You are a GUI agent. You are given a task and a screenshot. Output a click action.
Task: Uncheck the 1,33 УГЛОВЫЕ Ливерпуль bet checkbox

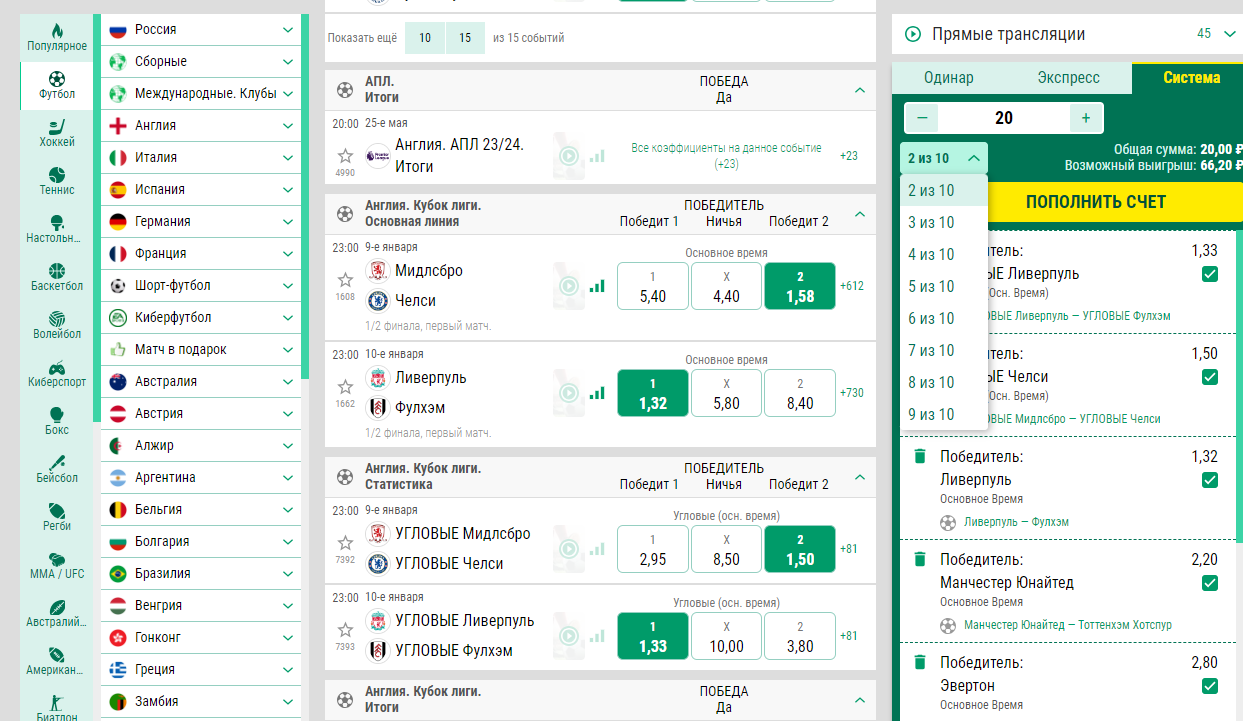point(1210,274)
